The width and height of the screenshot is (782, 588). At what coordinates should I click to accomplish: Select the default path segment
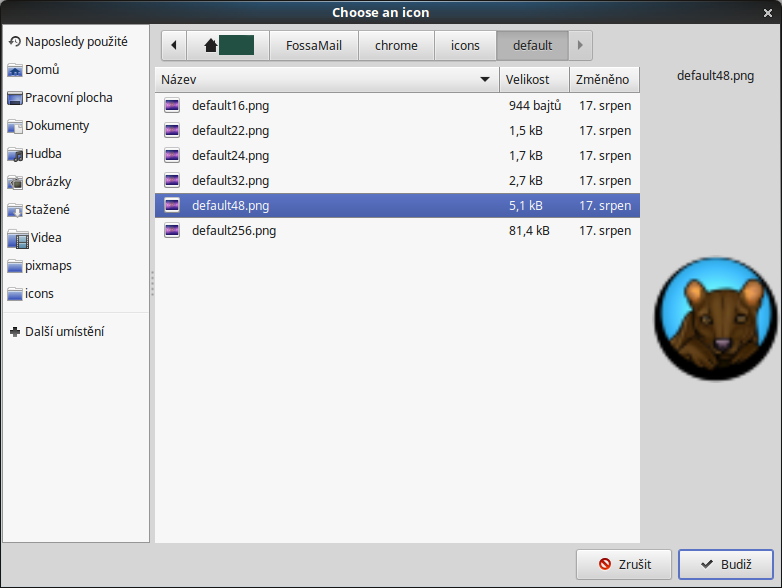pyautogui.click(x=532, y=45)
